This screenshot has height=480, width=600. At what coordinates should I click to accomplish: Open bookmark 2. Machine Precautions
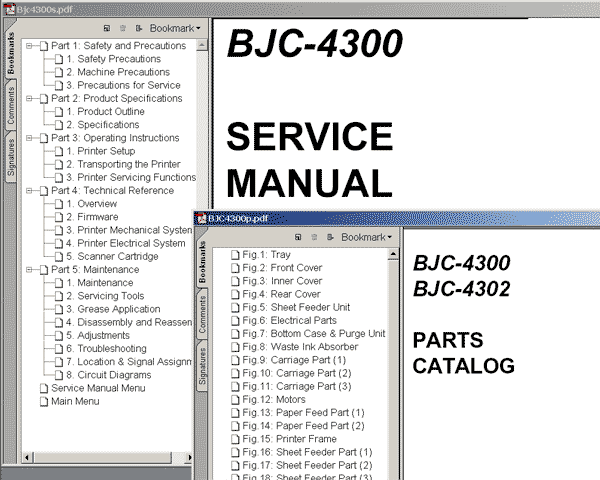point(118,72)
